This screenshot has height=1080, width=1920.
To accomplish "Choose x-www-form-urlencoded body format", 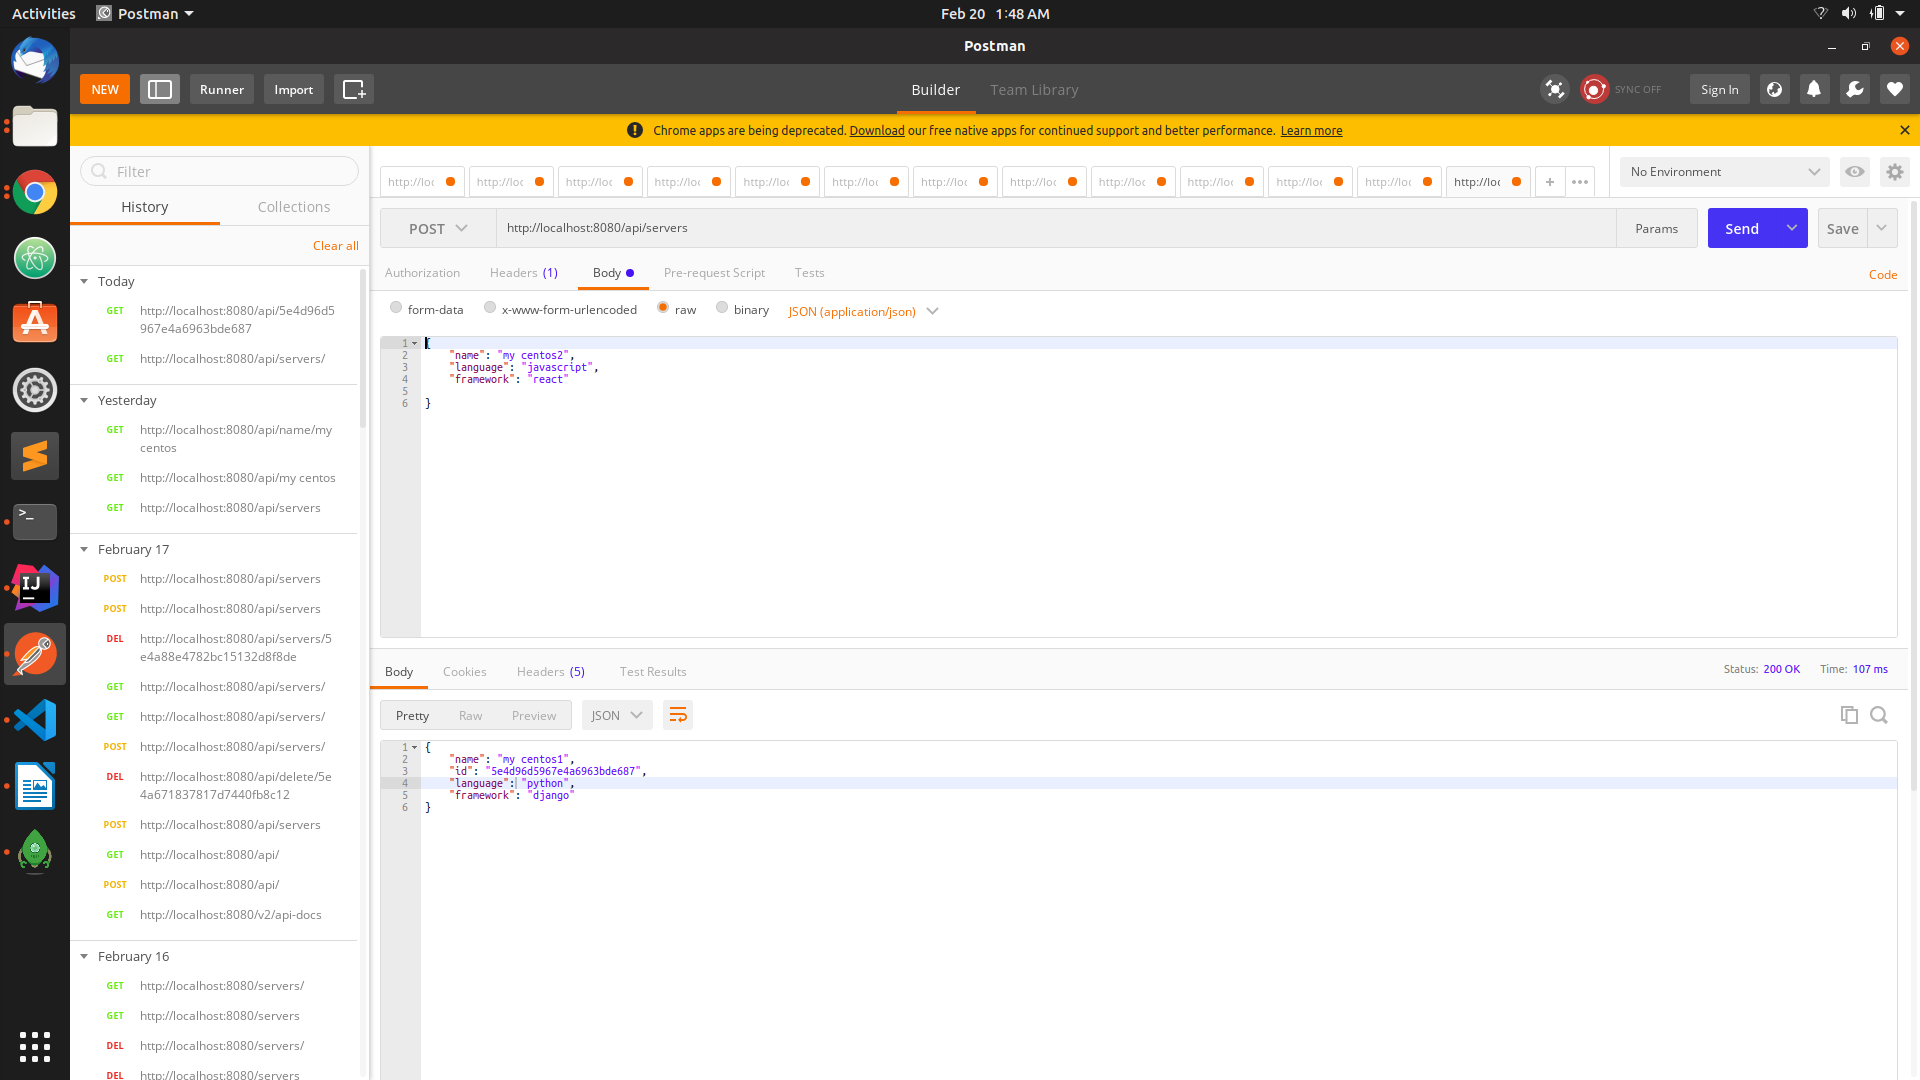I will click(x=490, y=308).
